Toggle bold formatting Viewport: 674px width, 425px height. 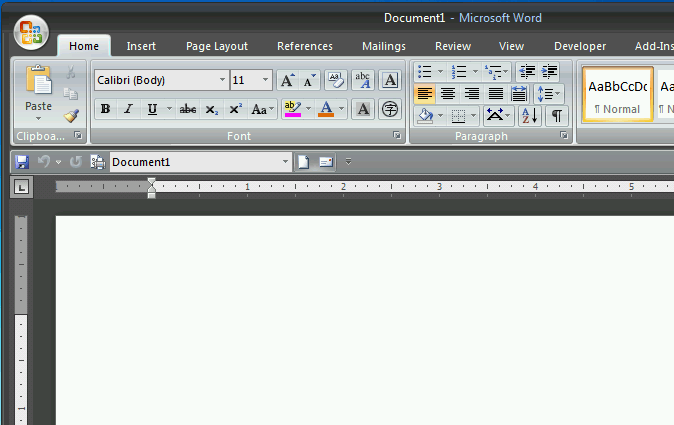105,109
